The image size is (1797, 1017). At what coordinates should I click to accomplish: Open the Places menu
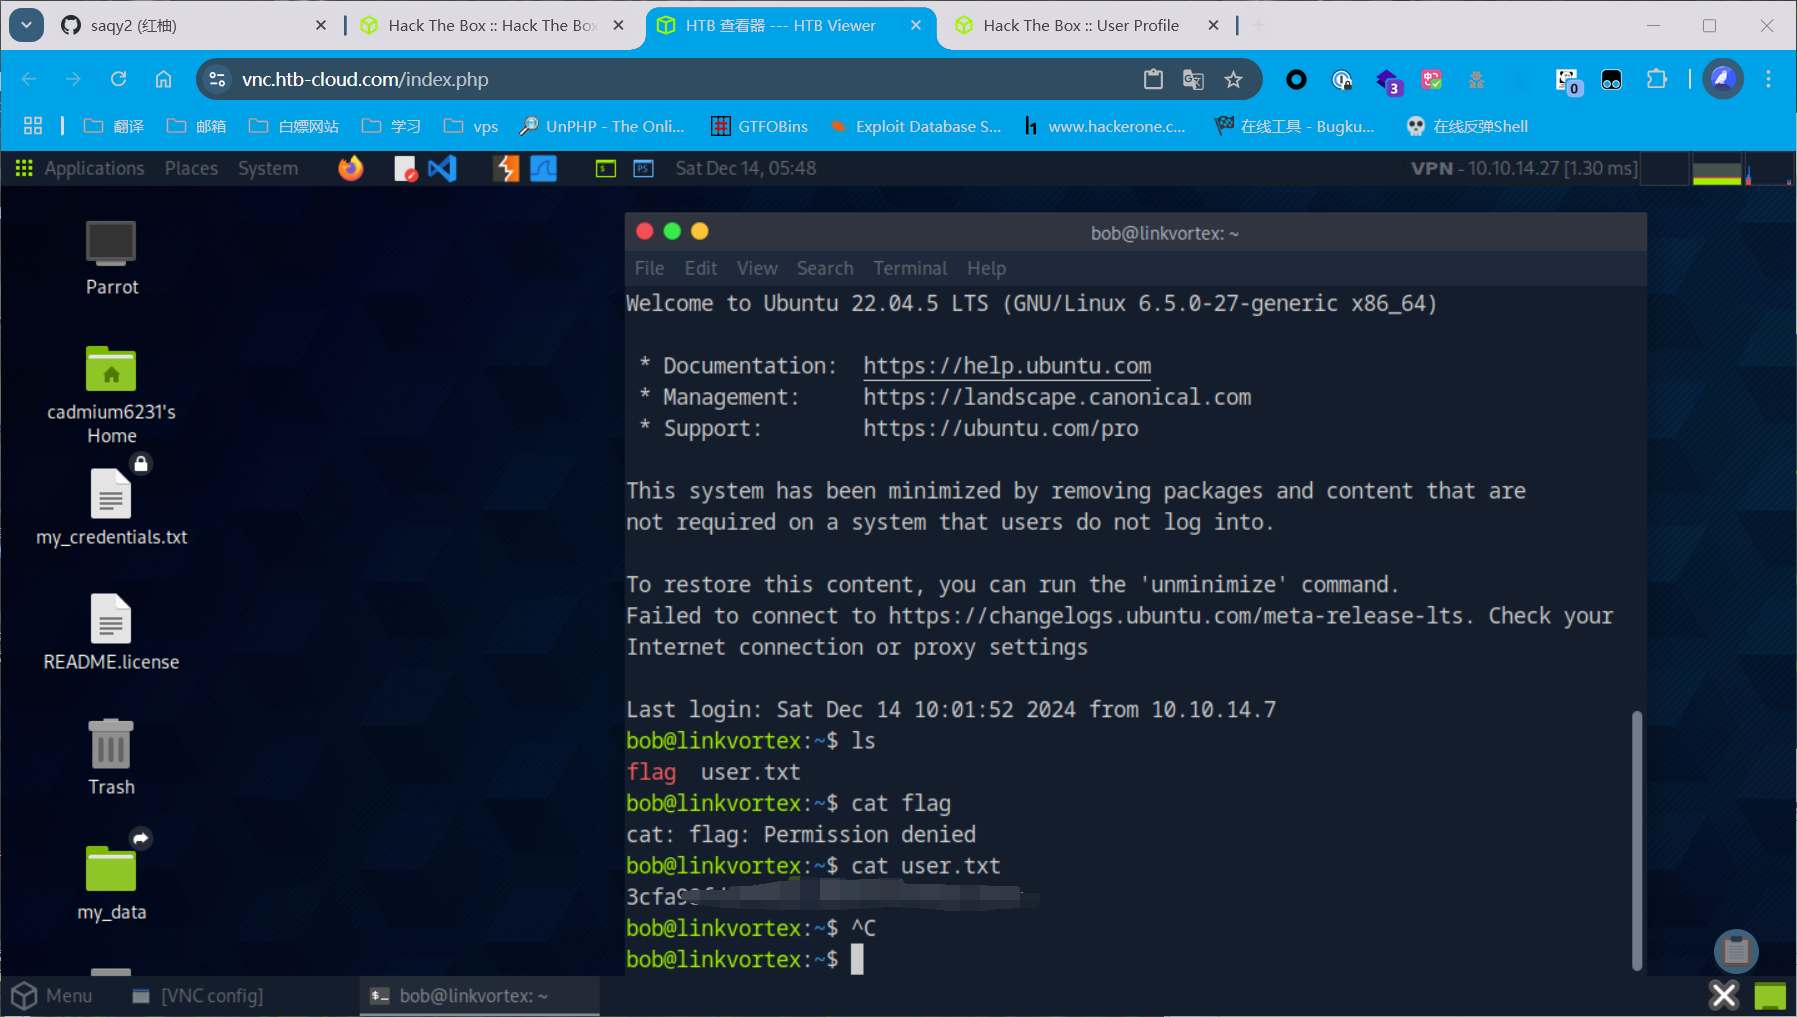pyautogui.click(x=191, y=168)
